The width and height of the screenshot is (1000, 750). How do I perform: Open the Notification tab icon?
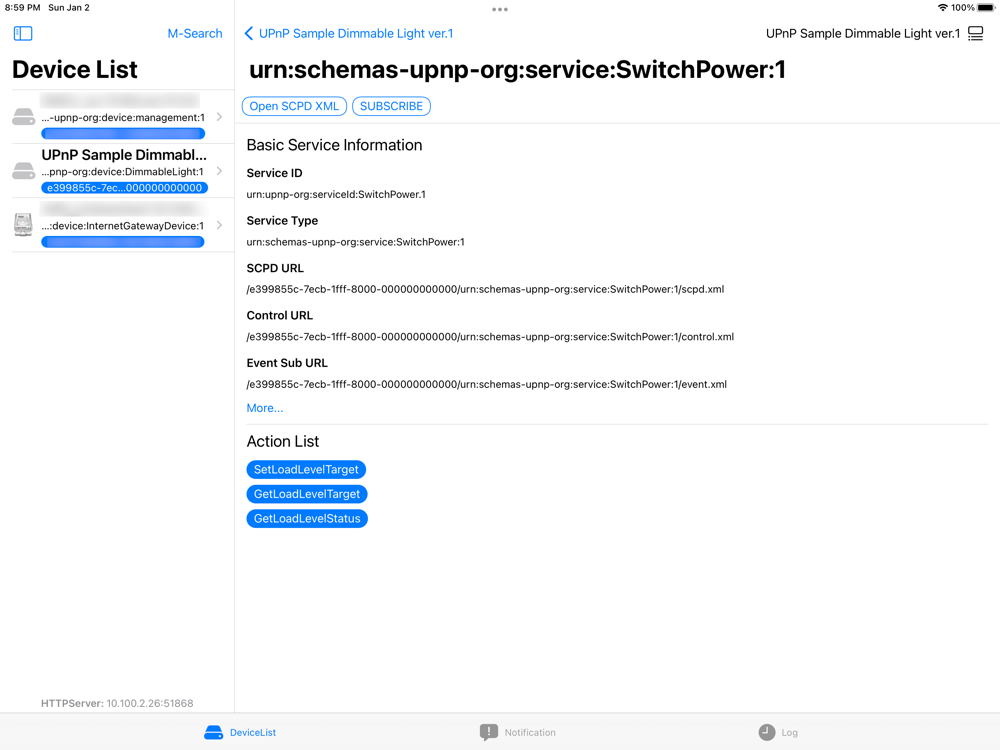pos(489,732)
